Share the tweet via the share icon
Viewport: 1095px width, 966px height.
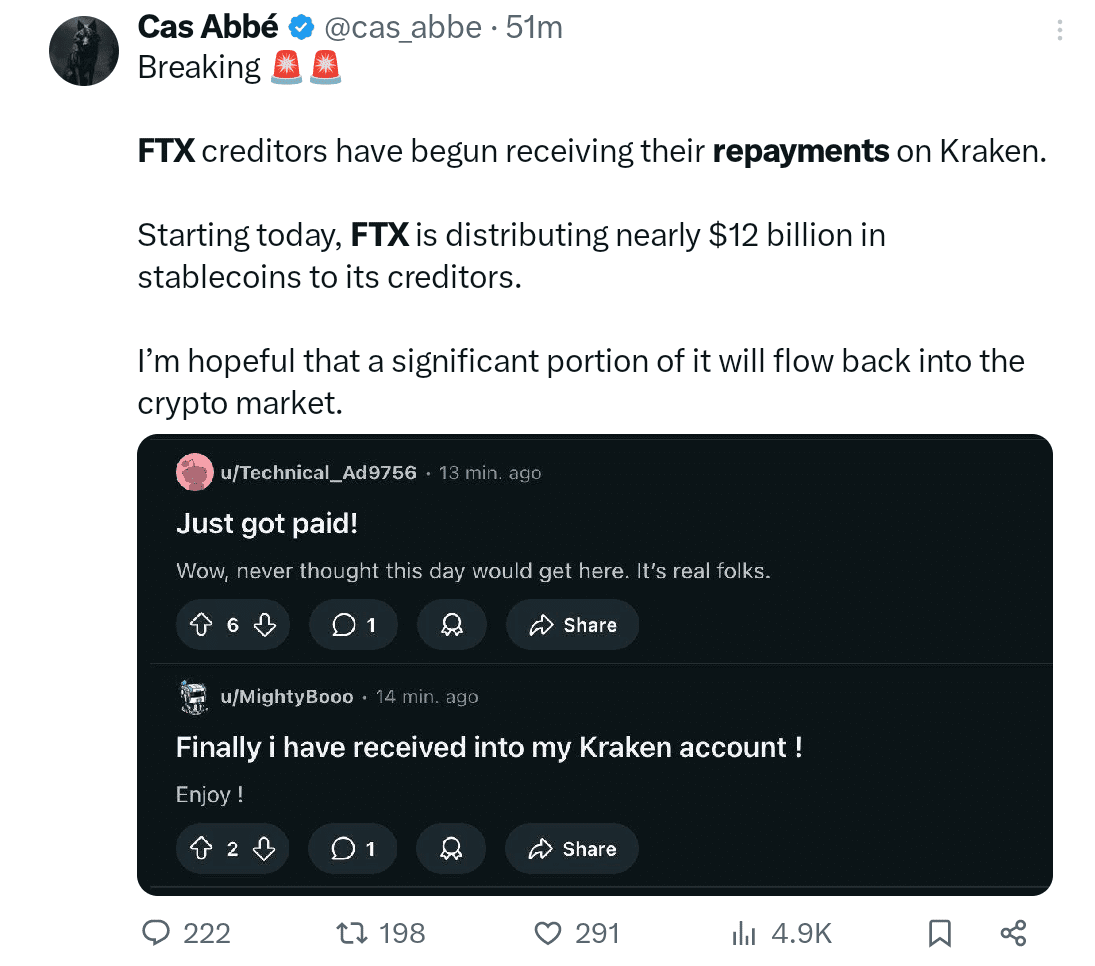(x=1013, y=933)
